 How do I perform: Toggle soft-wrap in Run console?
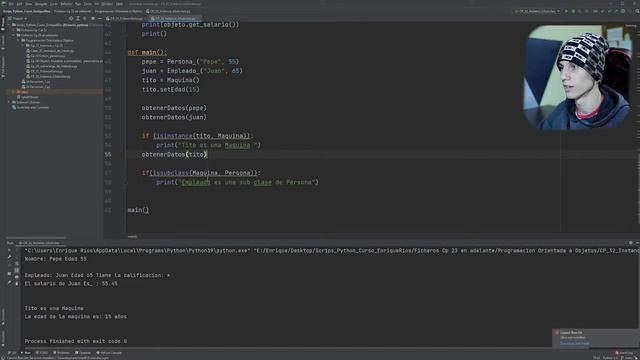[x=16, y=263]
